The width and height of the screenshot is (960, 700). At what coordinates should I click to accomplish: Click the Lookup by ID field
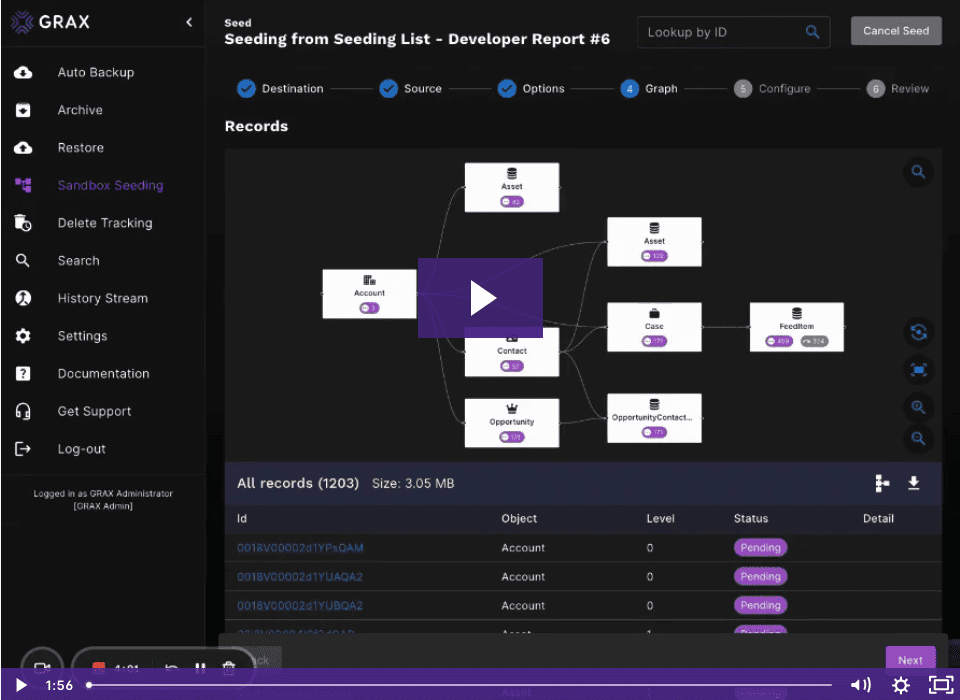[x=724, y=32]
